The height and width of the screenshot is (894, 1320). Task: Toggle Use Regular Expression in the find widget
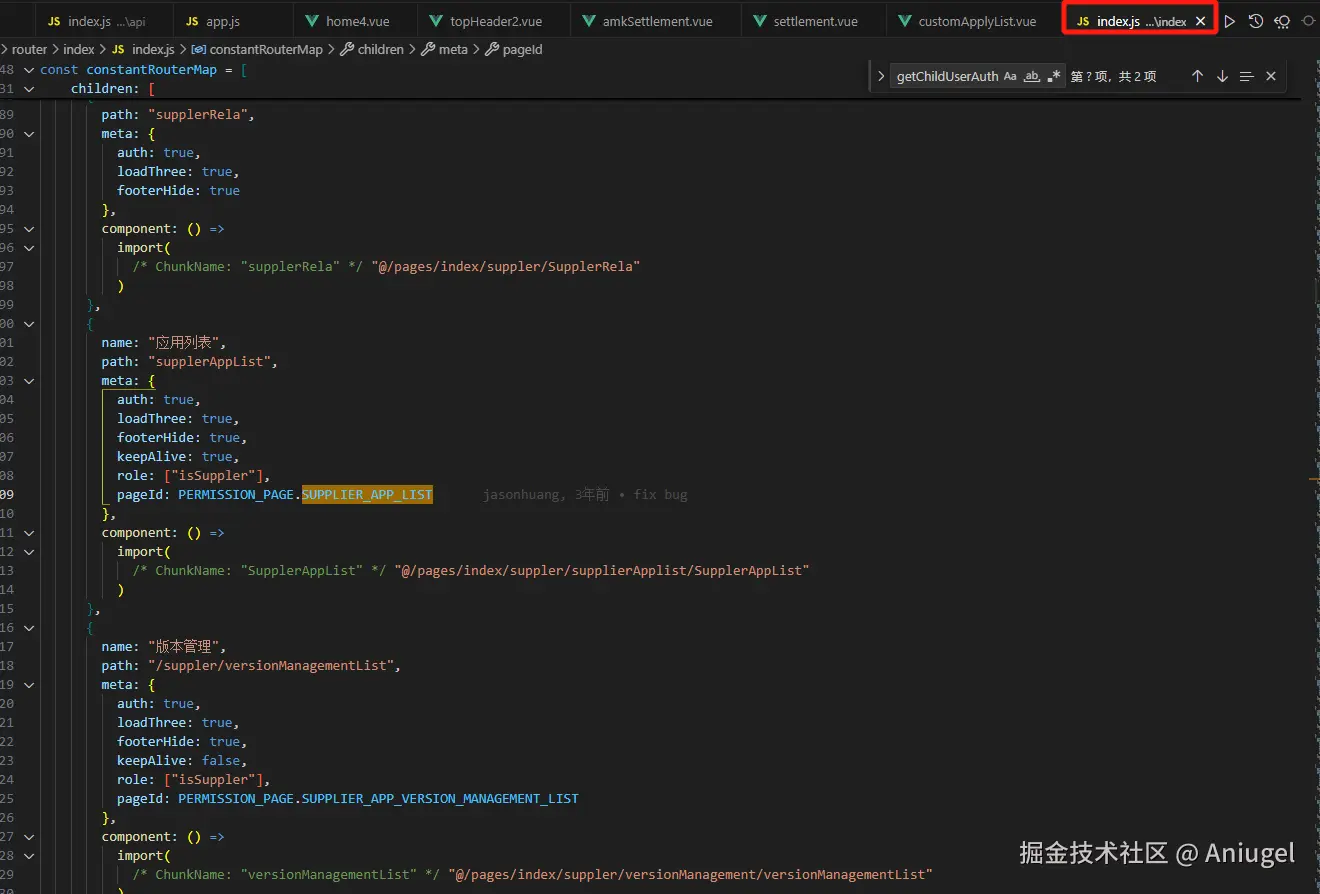click(1054, 76)
